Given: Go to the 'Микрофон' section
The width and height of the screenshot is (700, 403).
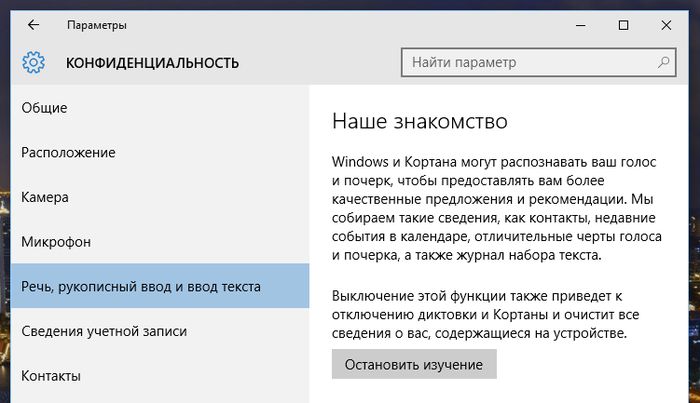Looking at the screenshot, I should [160, 241].
